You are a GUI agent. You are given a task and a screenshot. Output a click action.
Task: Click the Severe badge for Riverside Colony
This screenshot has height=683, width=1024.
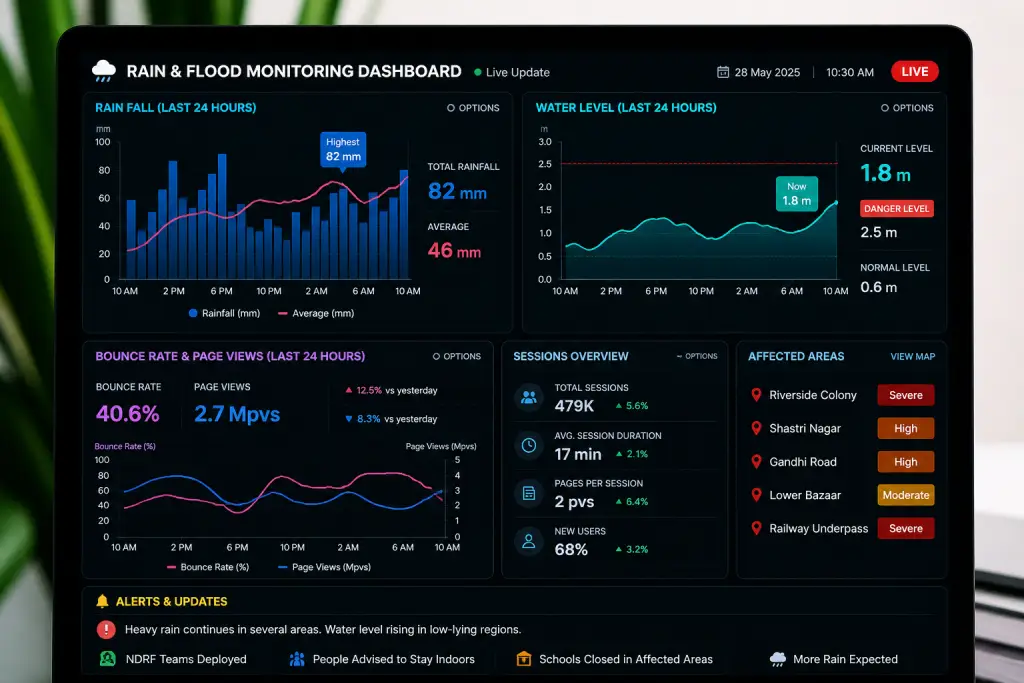(x=905, y=395)
